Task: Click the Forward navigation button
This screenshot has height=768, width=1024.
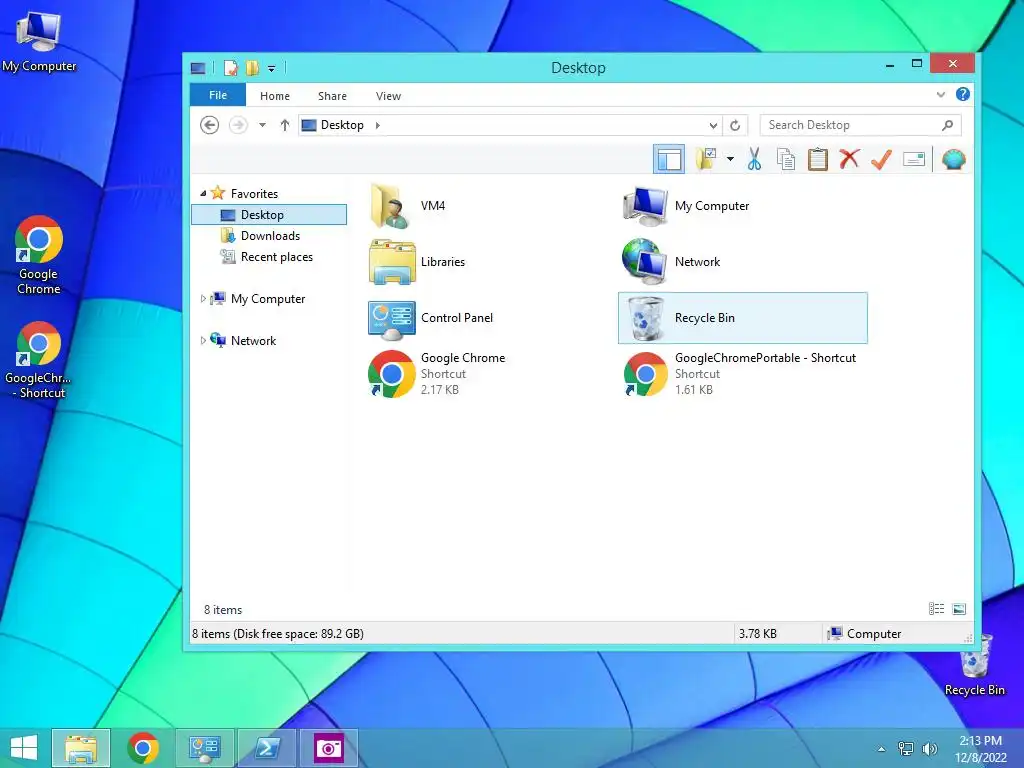Action: click(238, 125)
